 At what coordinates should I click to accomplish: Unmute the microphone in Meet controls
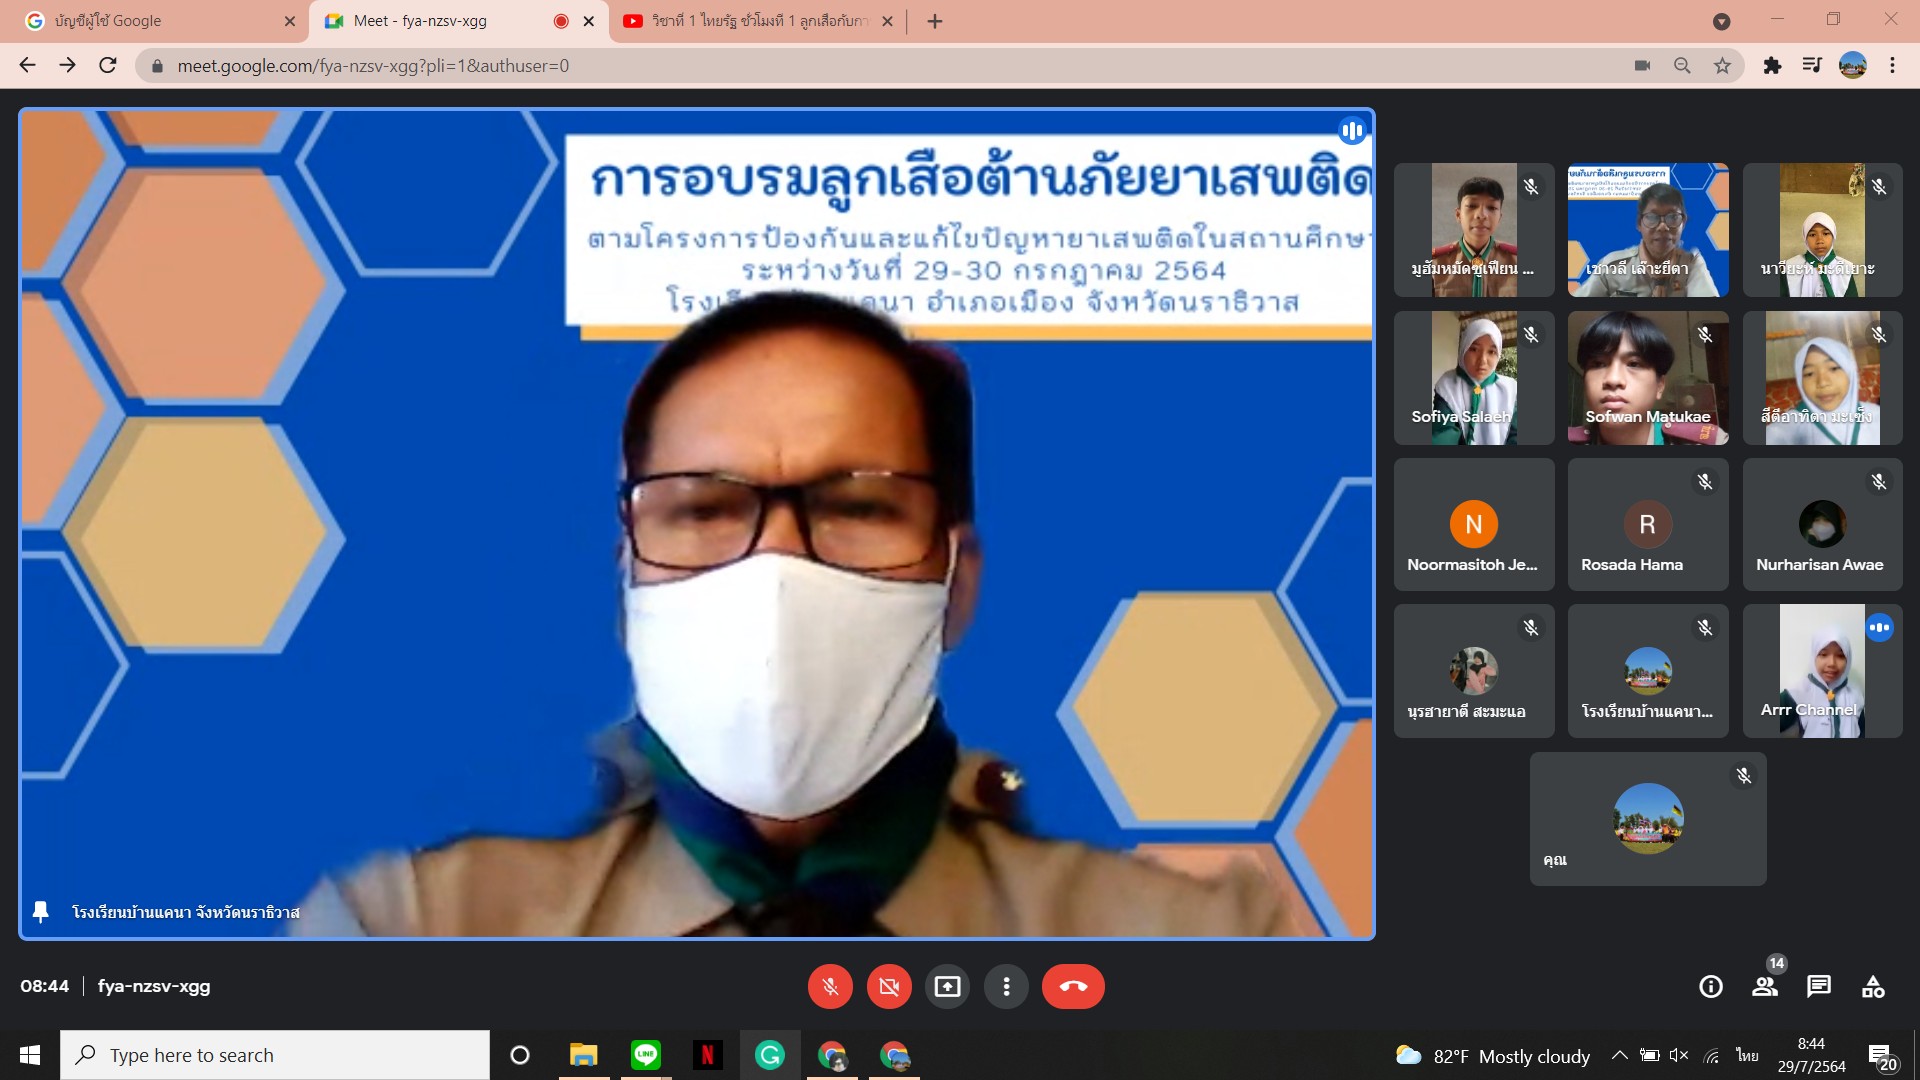coord(830,987)
